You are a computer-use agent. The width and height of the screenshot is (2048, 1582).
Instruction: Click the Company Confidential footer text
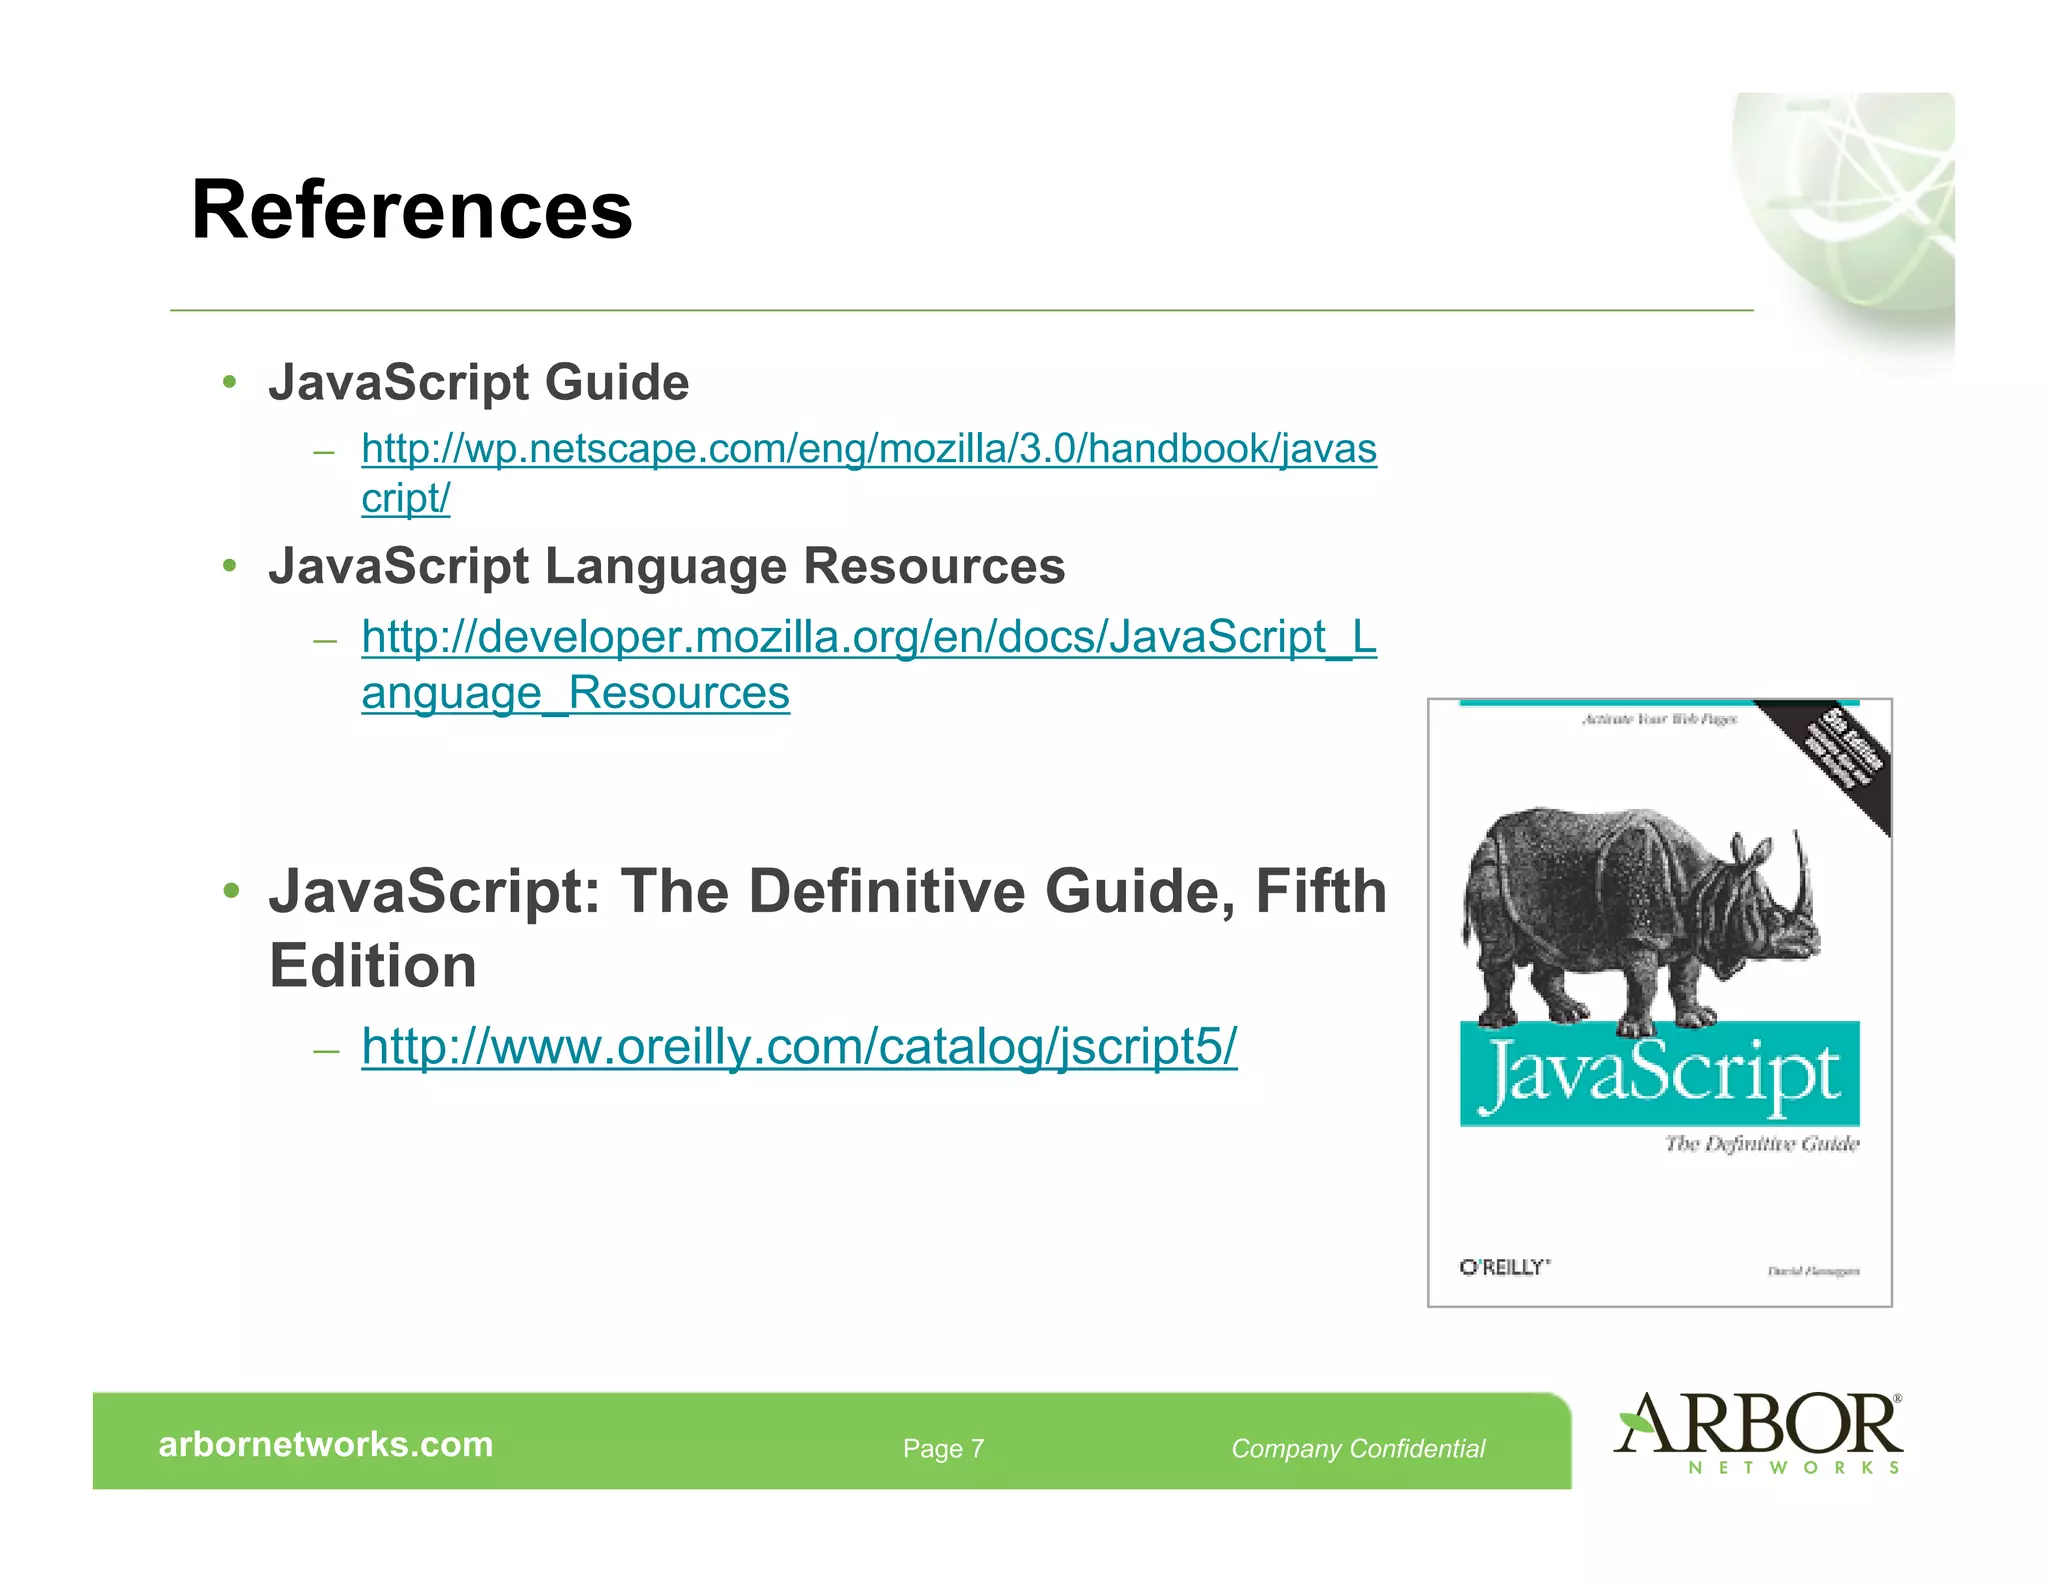(1357, 1448)
